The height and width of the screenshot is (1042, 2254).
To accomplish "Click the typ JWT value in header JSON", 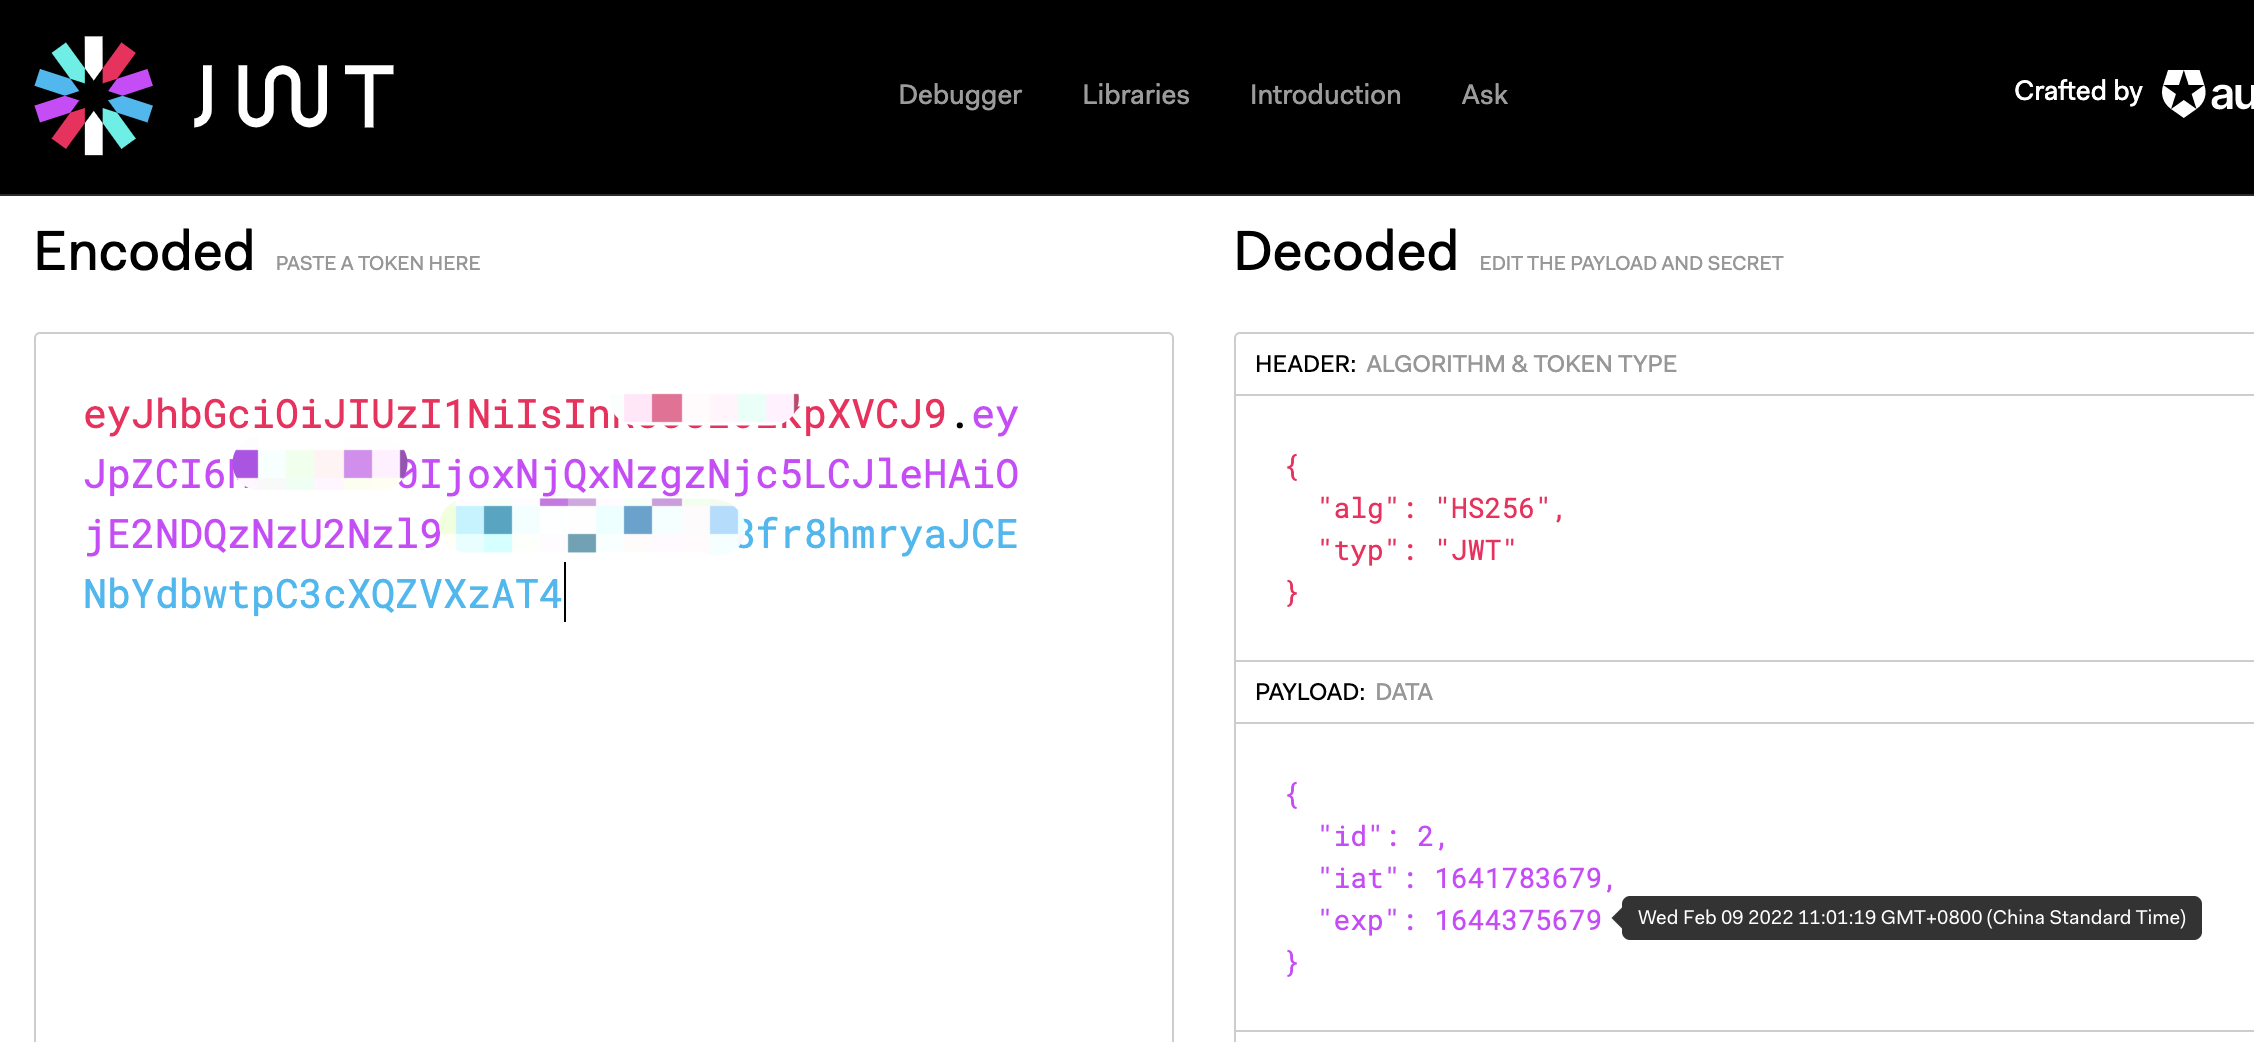I will (1477, 549).
